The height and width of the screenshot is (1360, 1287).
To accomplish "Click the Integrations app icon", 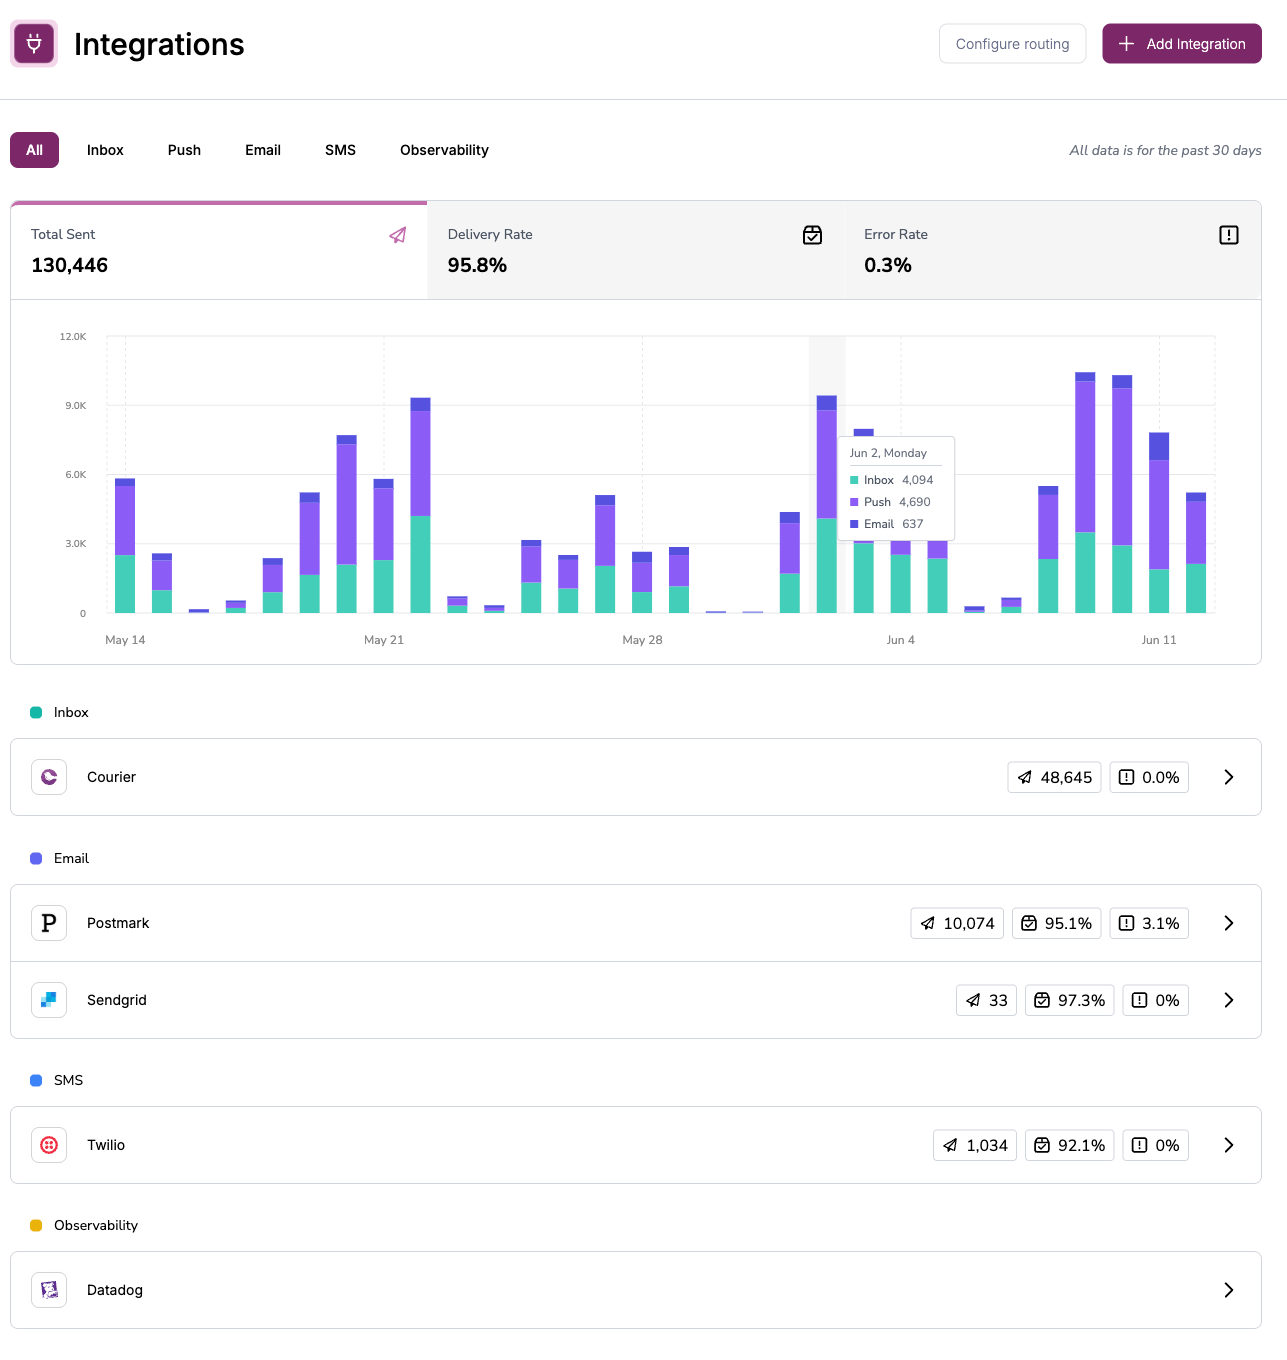I will (33, 43).
